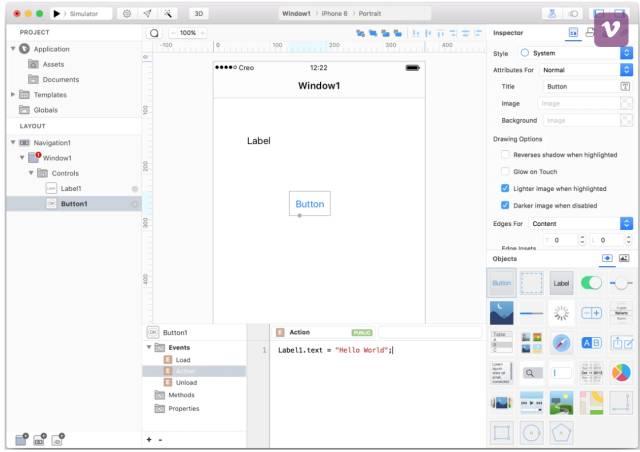This screenshot has width=640, height=452.
Task: Click the Button control on the canvas
Action: point(310,204)
